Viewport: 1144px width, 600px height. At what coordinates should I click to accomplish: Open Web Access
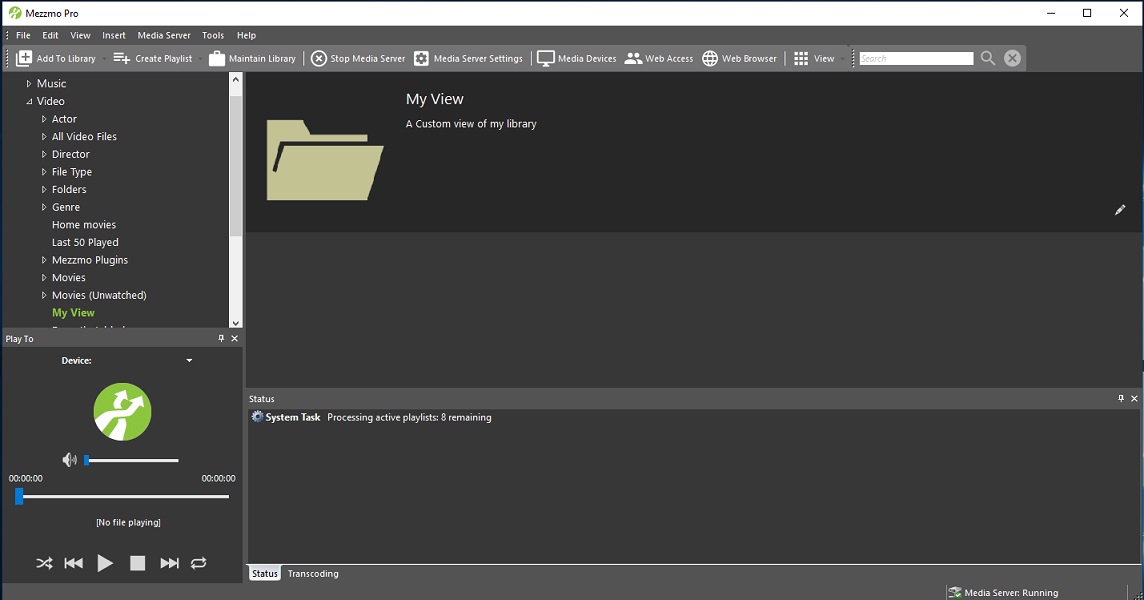(x=659, y=58)
